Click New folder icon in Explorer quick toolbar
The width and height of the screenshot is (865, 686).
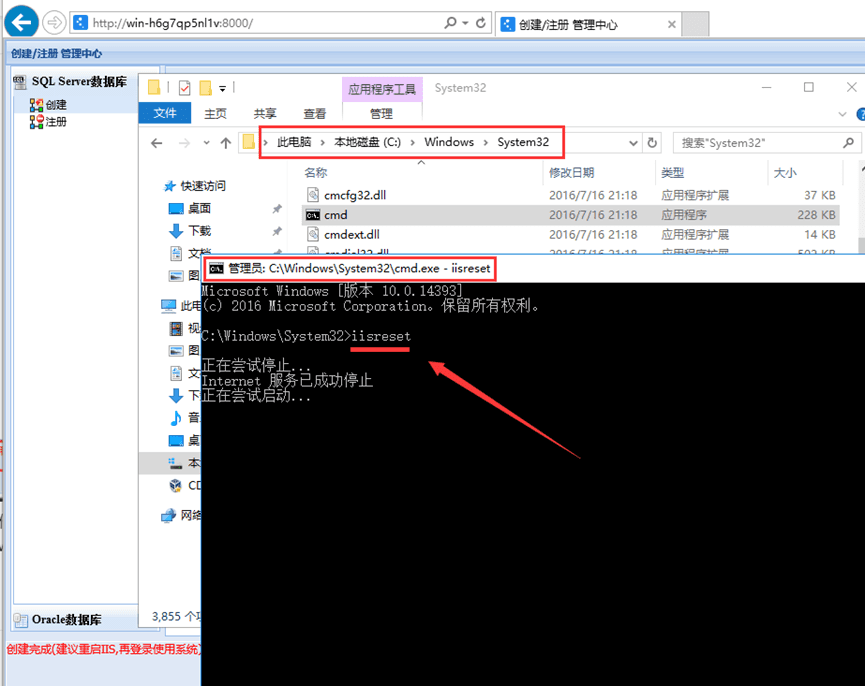pyautogui.click(x=205, y=88)
